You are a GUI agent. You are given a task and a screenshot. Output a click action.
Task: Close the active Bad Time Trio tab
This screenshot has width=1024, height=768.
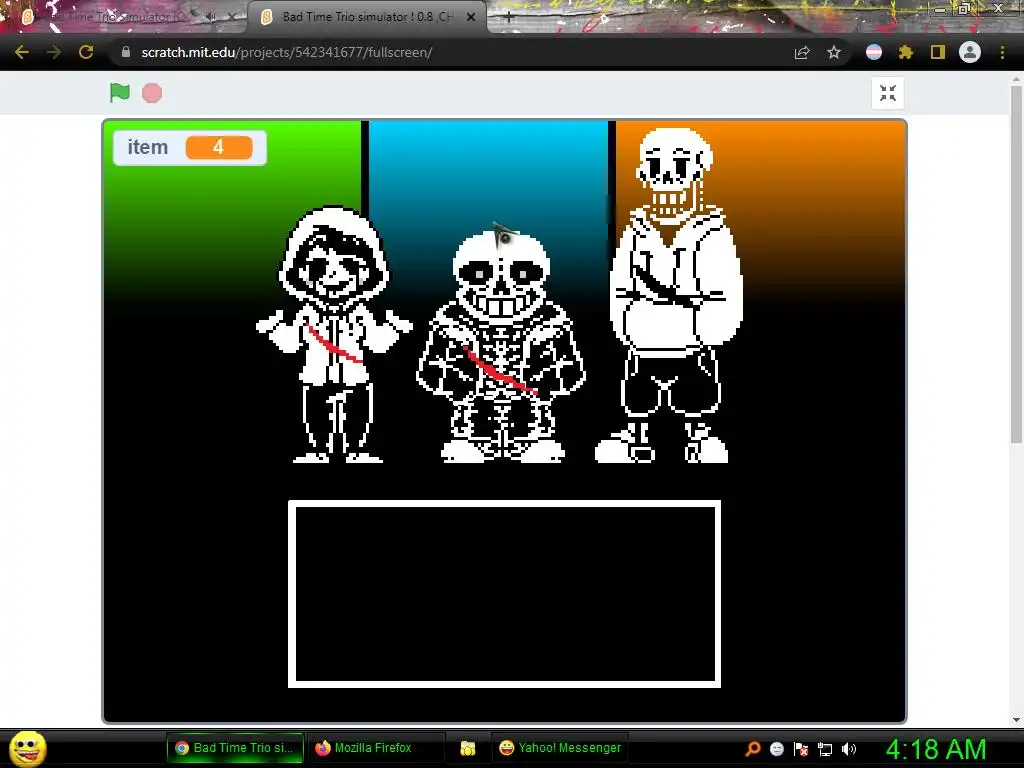pos(471,17)
